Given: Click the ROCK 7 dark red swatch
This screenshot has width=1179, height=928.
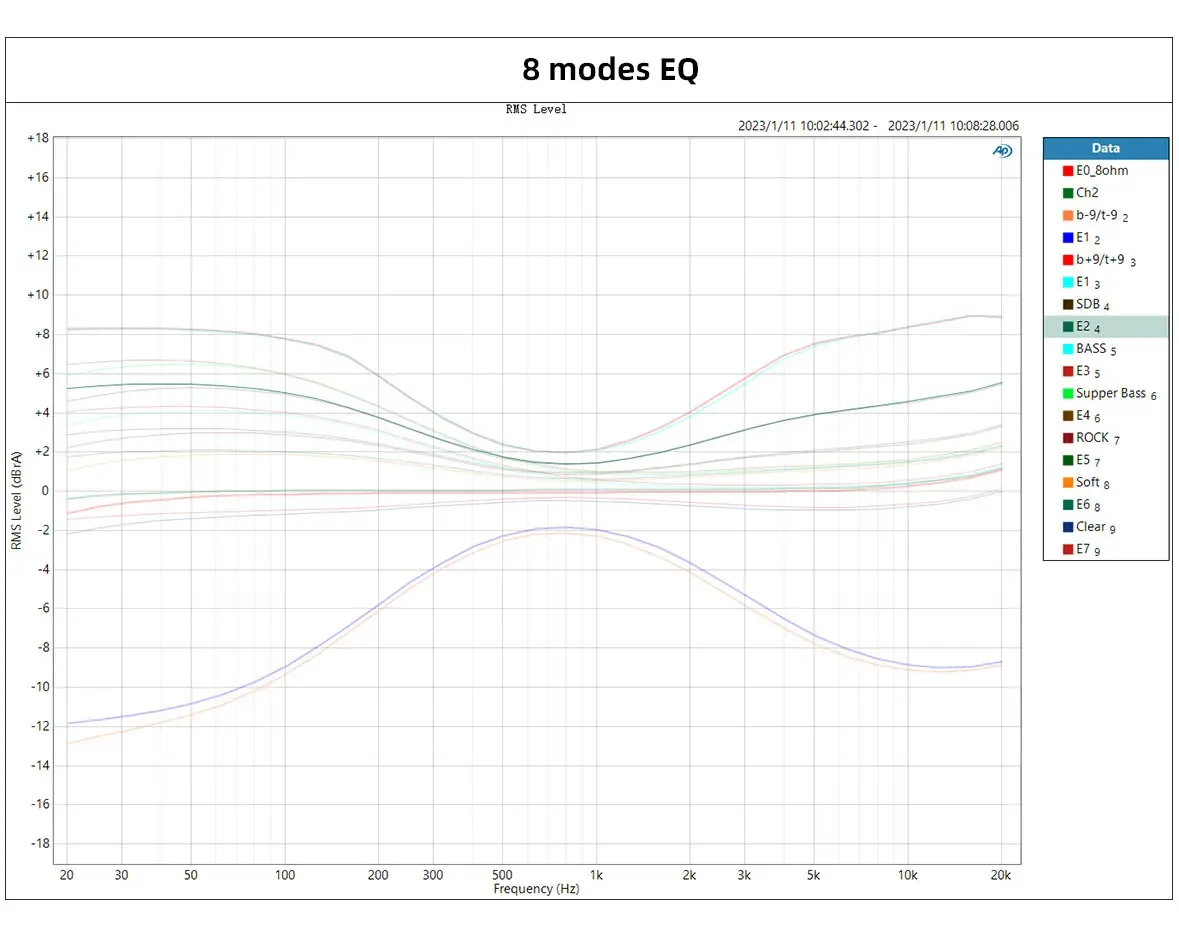Looking at the screenshot, I should [1068, 438].
